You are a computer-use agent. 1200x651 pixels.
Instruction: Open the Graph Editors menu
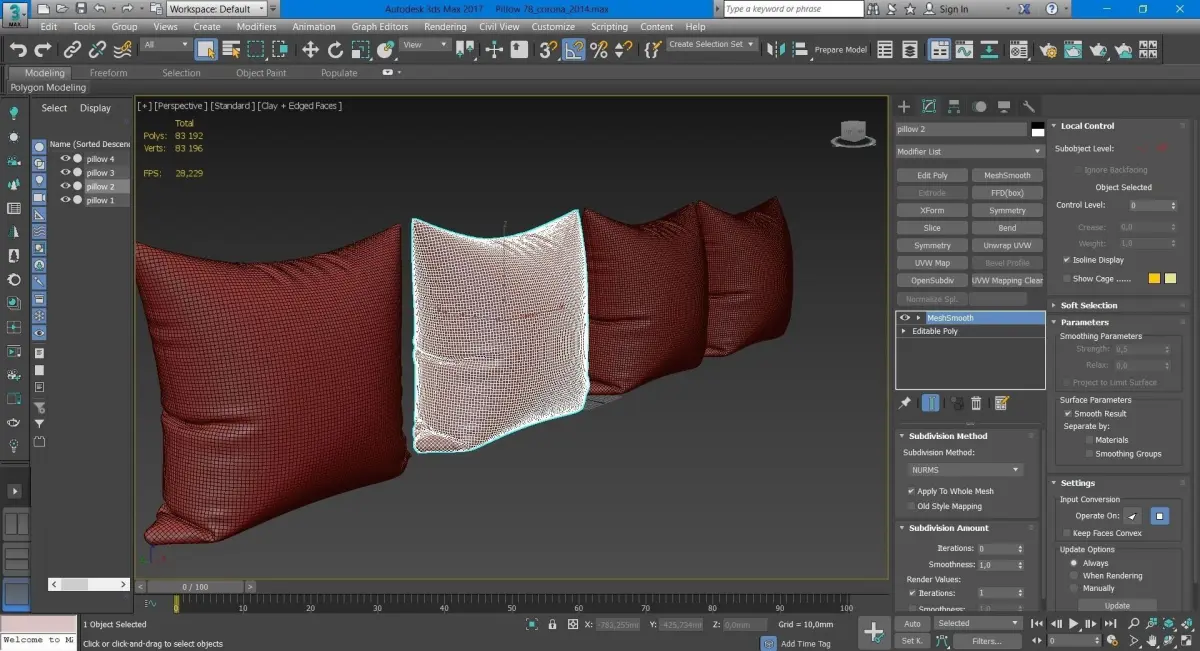(x=379, y=27)
